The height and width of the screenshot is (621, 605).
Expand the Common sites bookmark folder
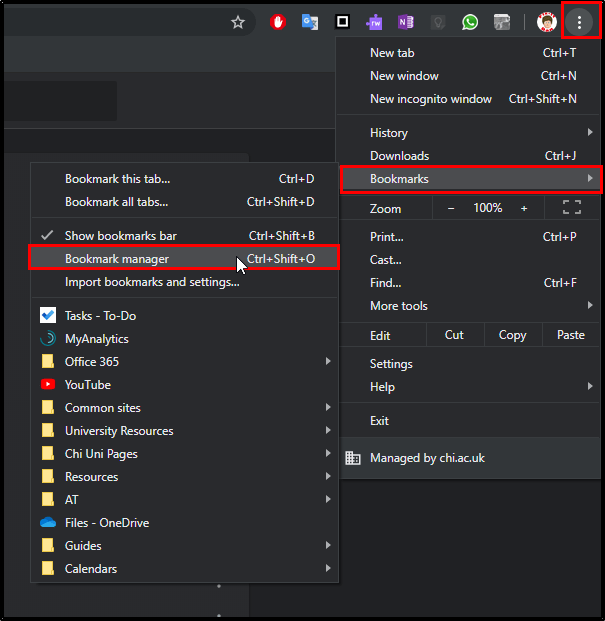185,408
